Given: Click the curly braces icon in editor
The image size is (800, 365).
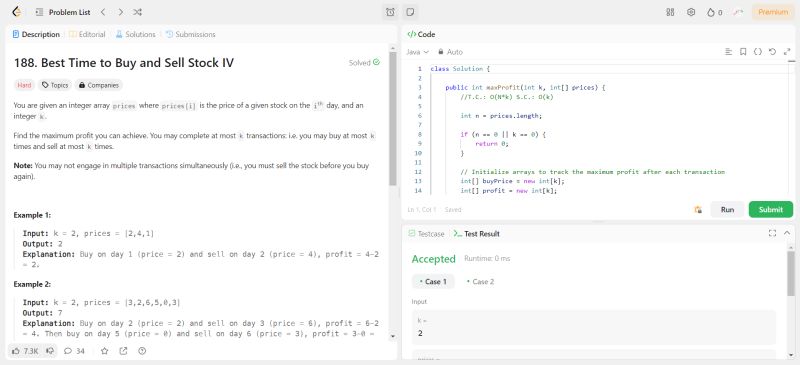Looking at the screenshot, I should [758, 52].
